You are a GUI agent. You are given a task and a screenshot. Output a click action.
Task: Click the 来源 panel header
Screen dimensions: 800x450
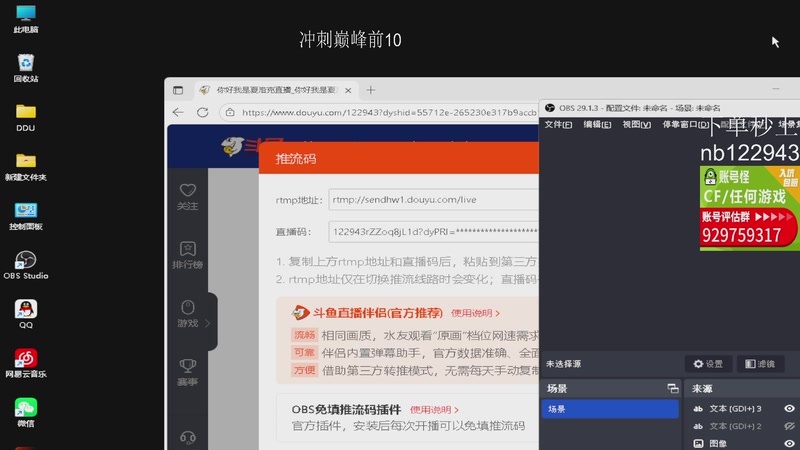pos(702,389)
